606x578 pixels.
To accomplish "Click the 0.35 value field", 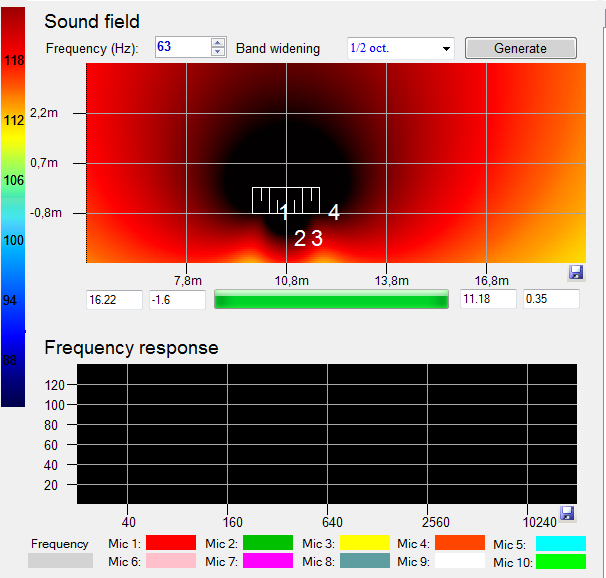I will point(551,299).
